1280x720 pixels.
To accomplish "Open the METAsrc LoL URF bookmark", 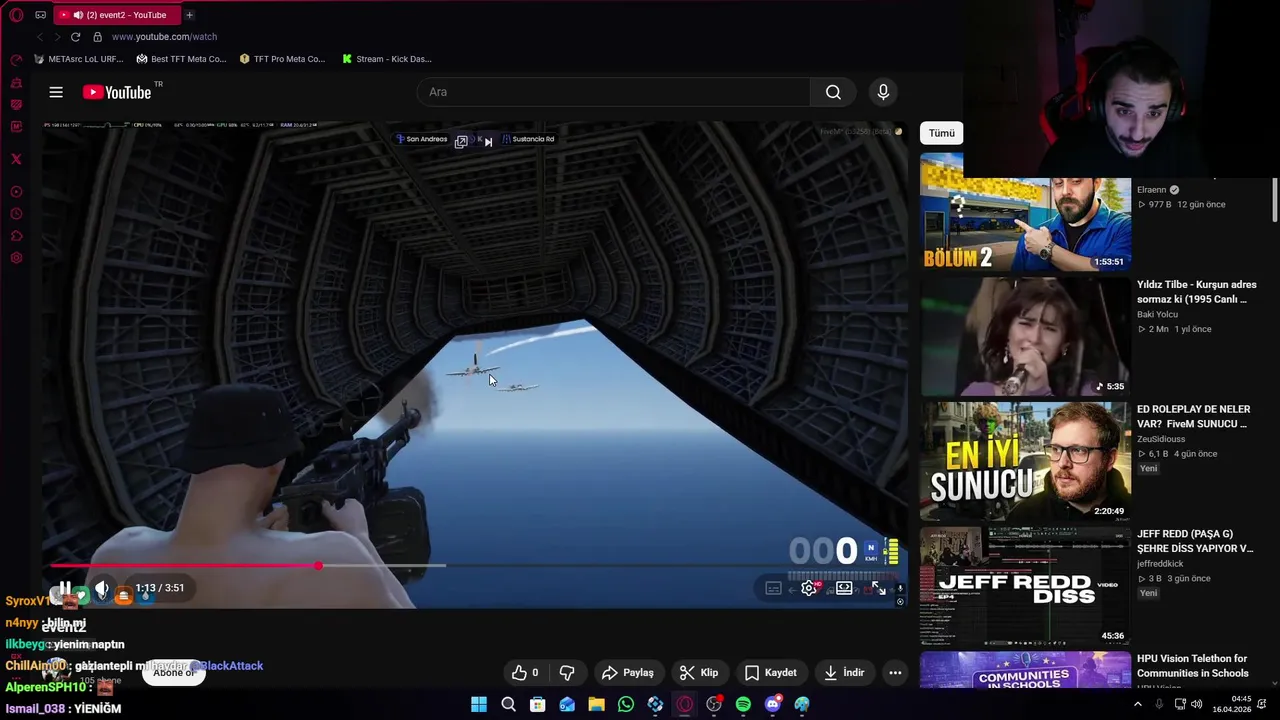I will point(79,59).
